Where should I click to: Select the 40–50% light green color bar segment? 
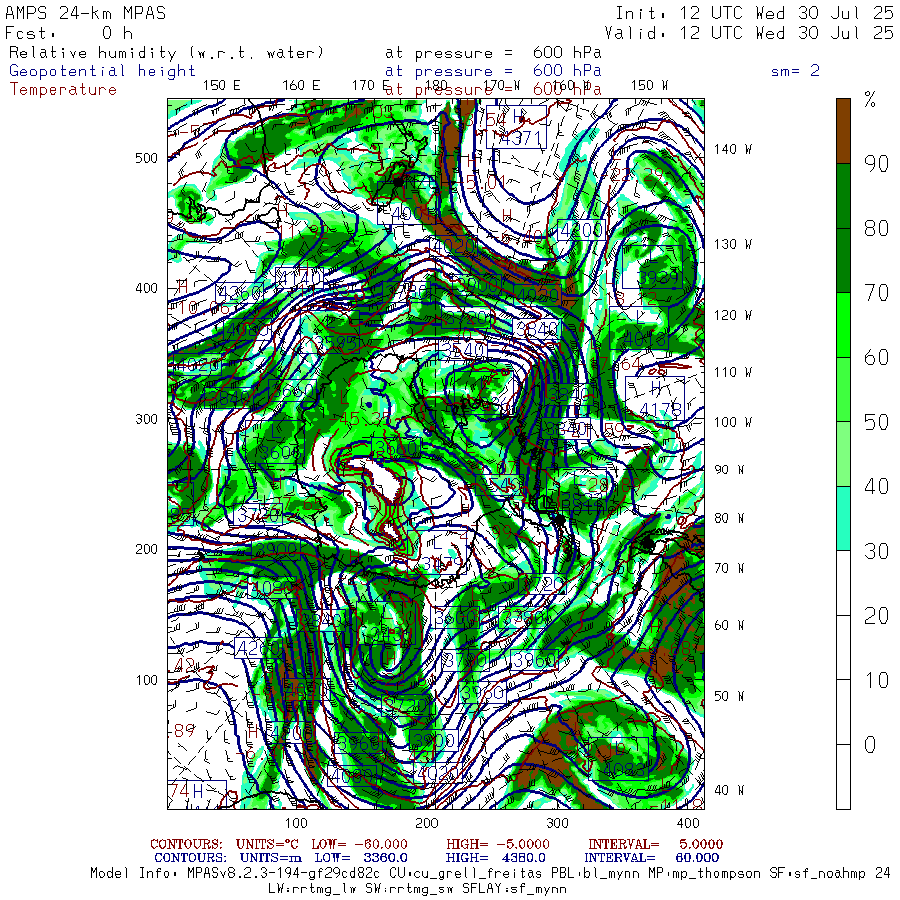[x=843, y=455]
